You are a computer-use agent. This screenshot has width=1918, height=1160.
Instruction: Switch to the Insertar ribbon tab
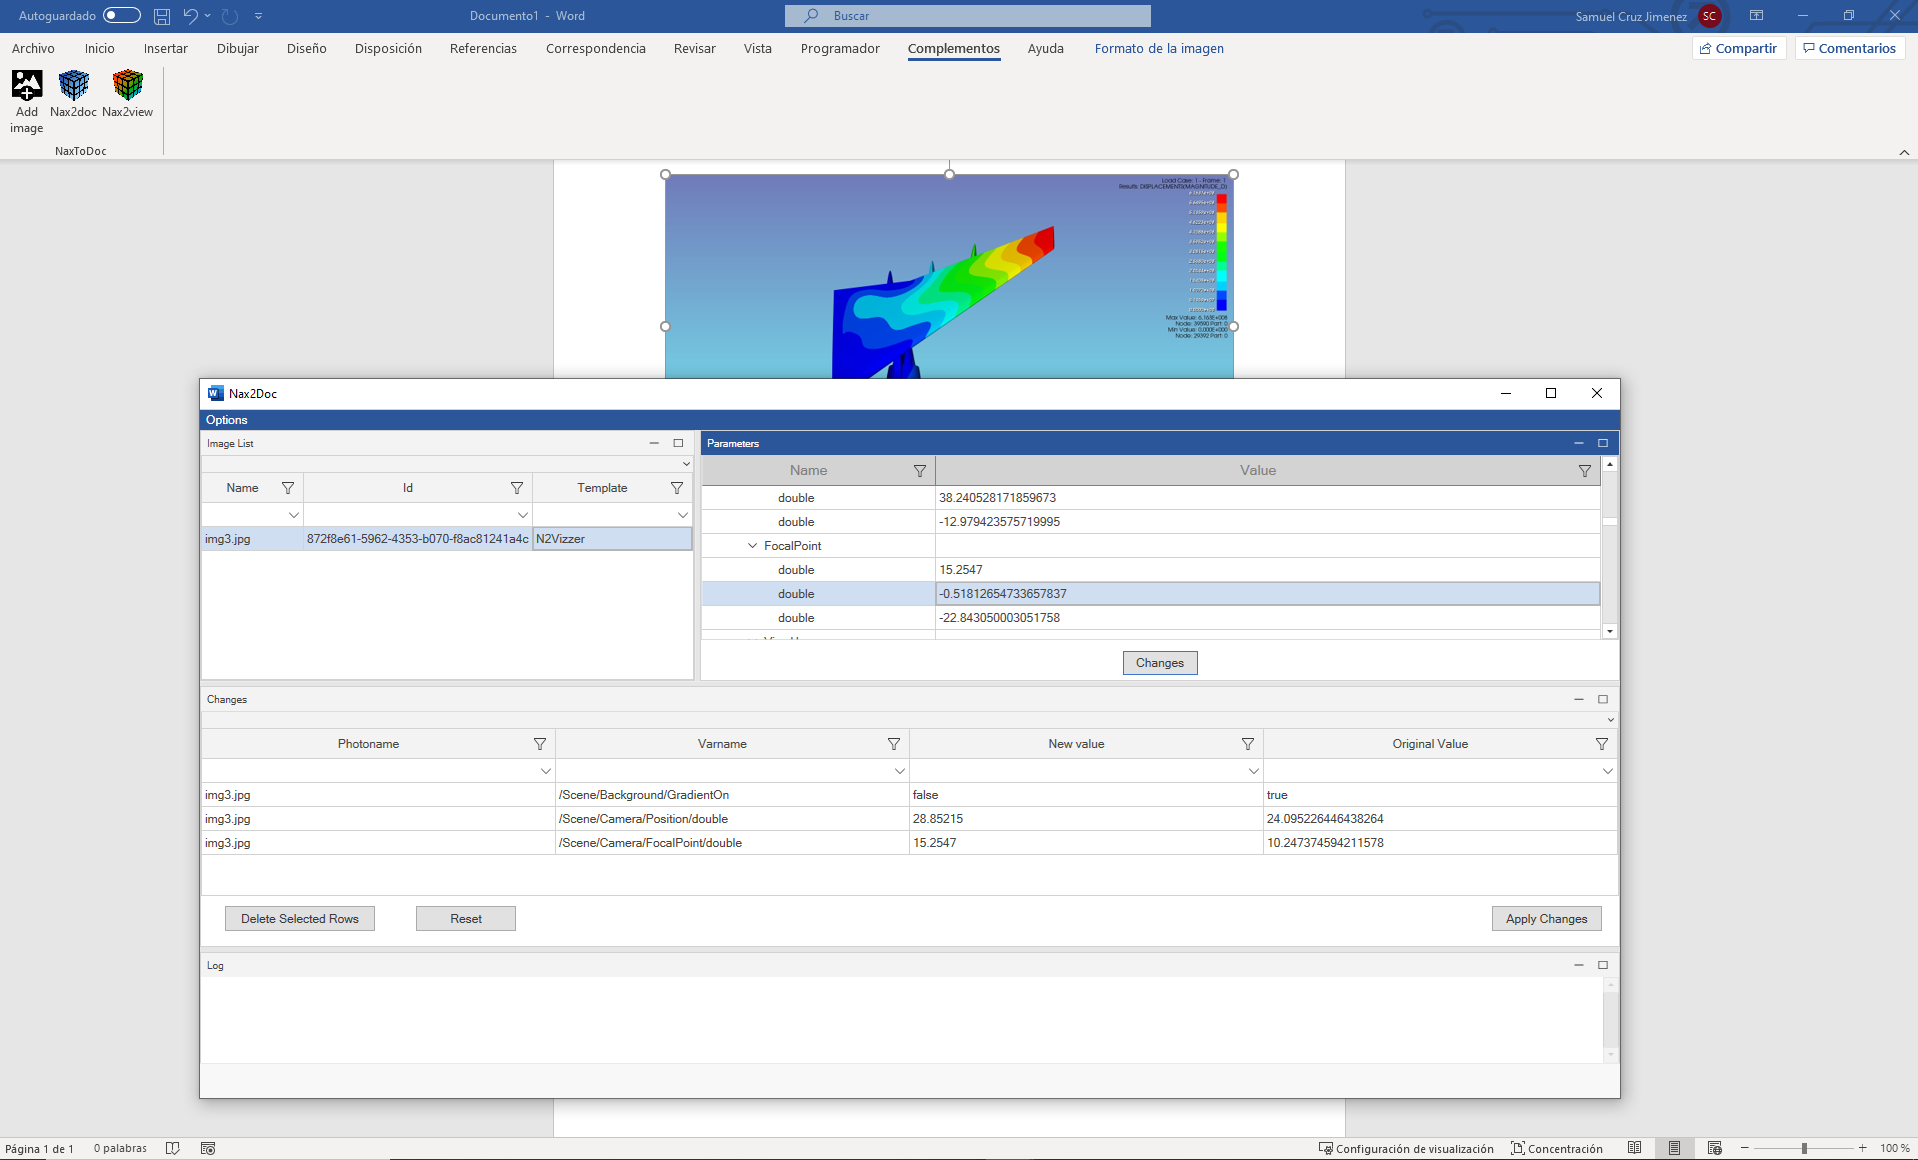pyautogui.click(x=166, y=48)
